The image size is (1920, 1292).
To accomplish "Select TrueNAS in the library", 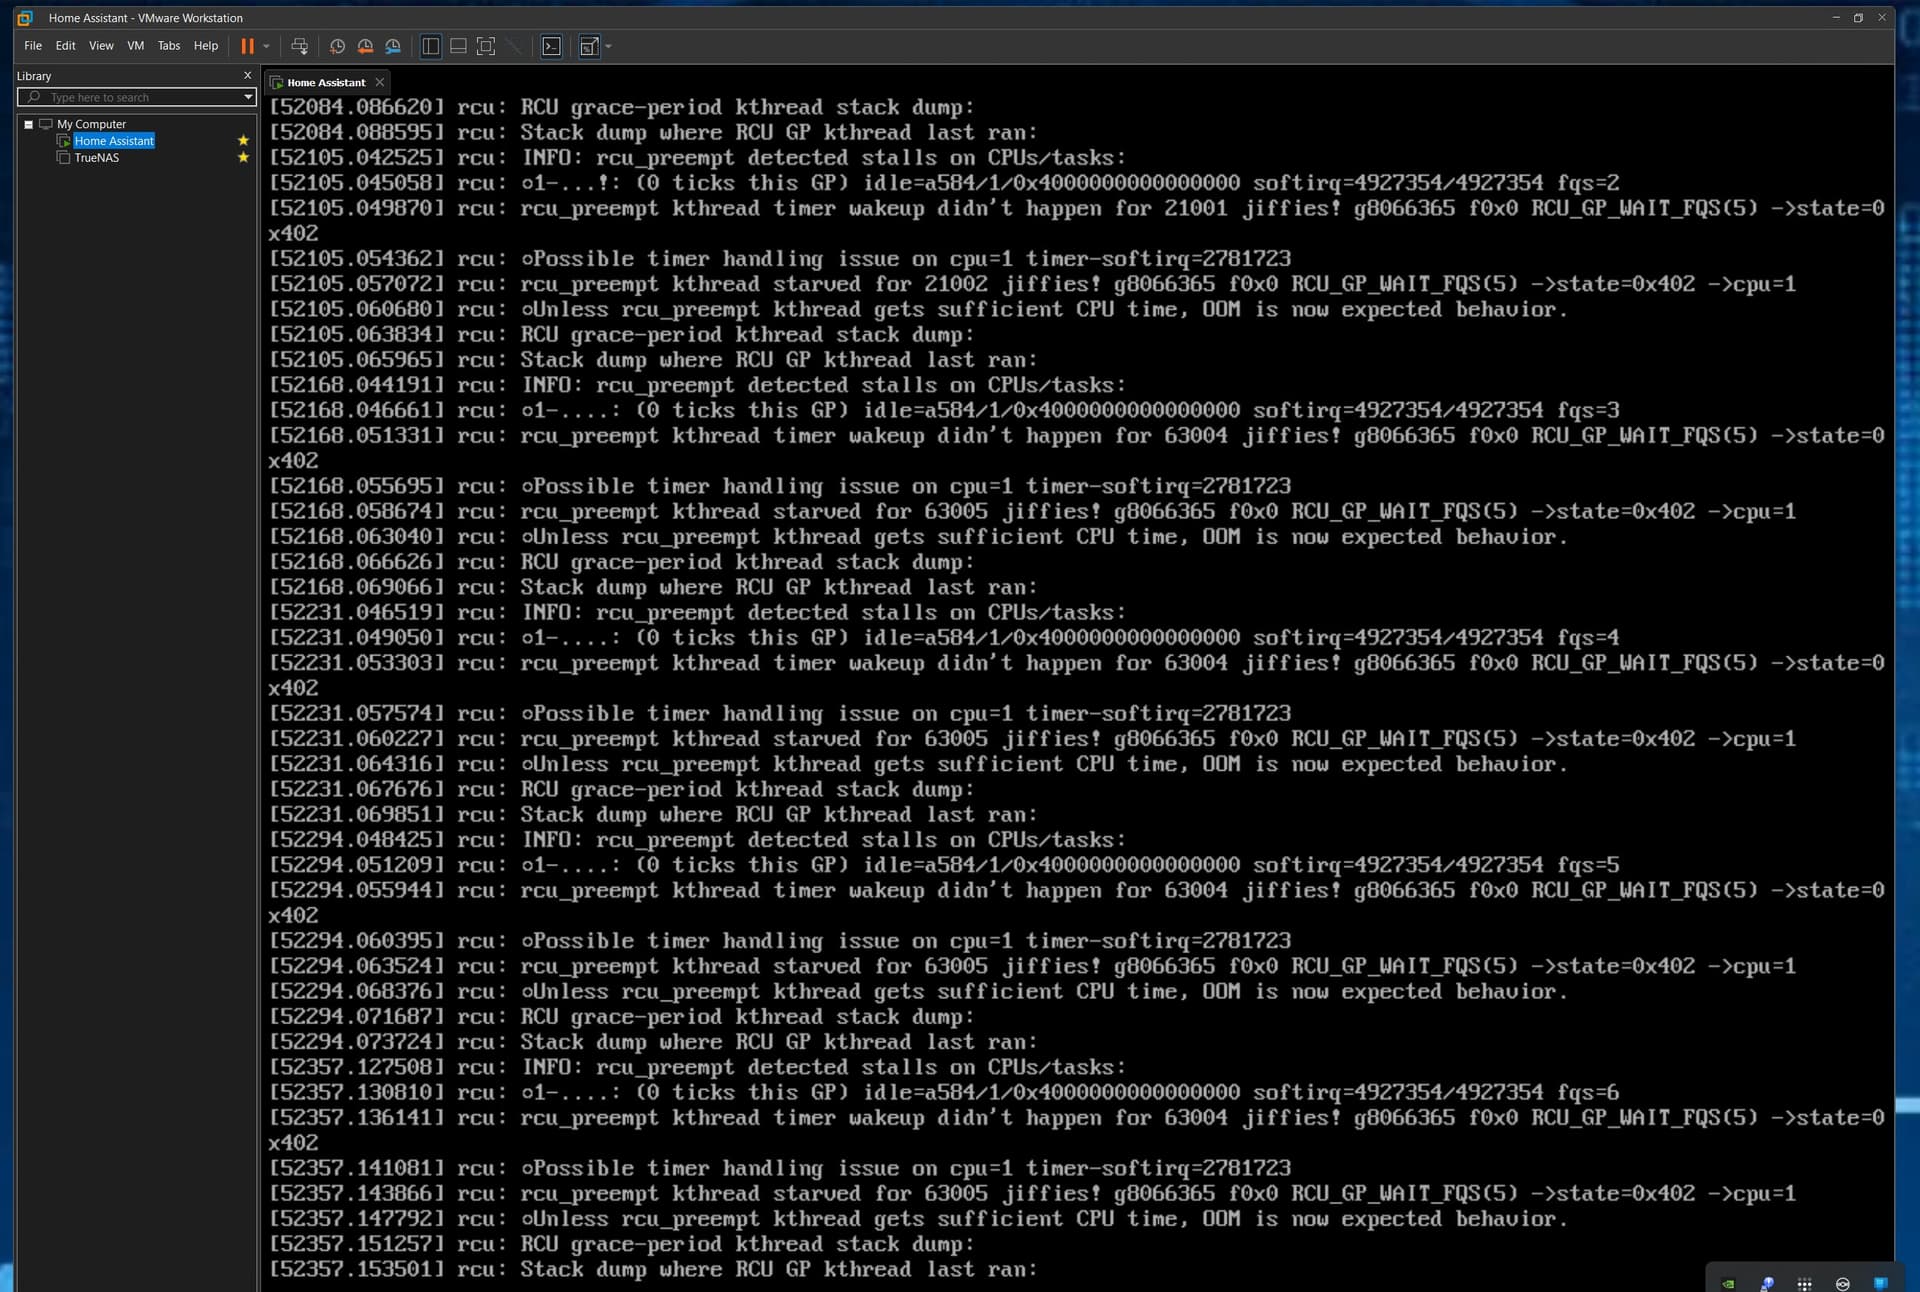I will [96, 158].
